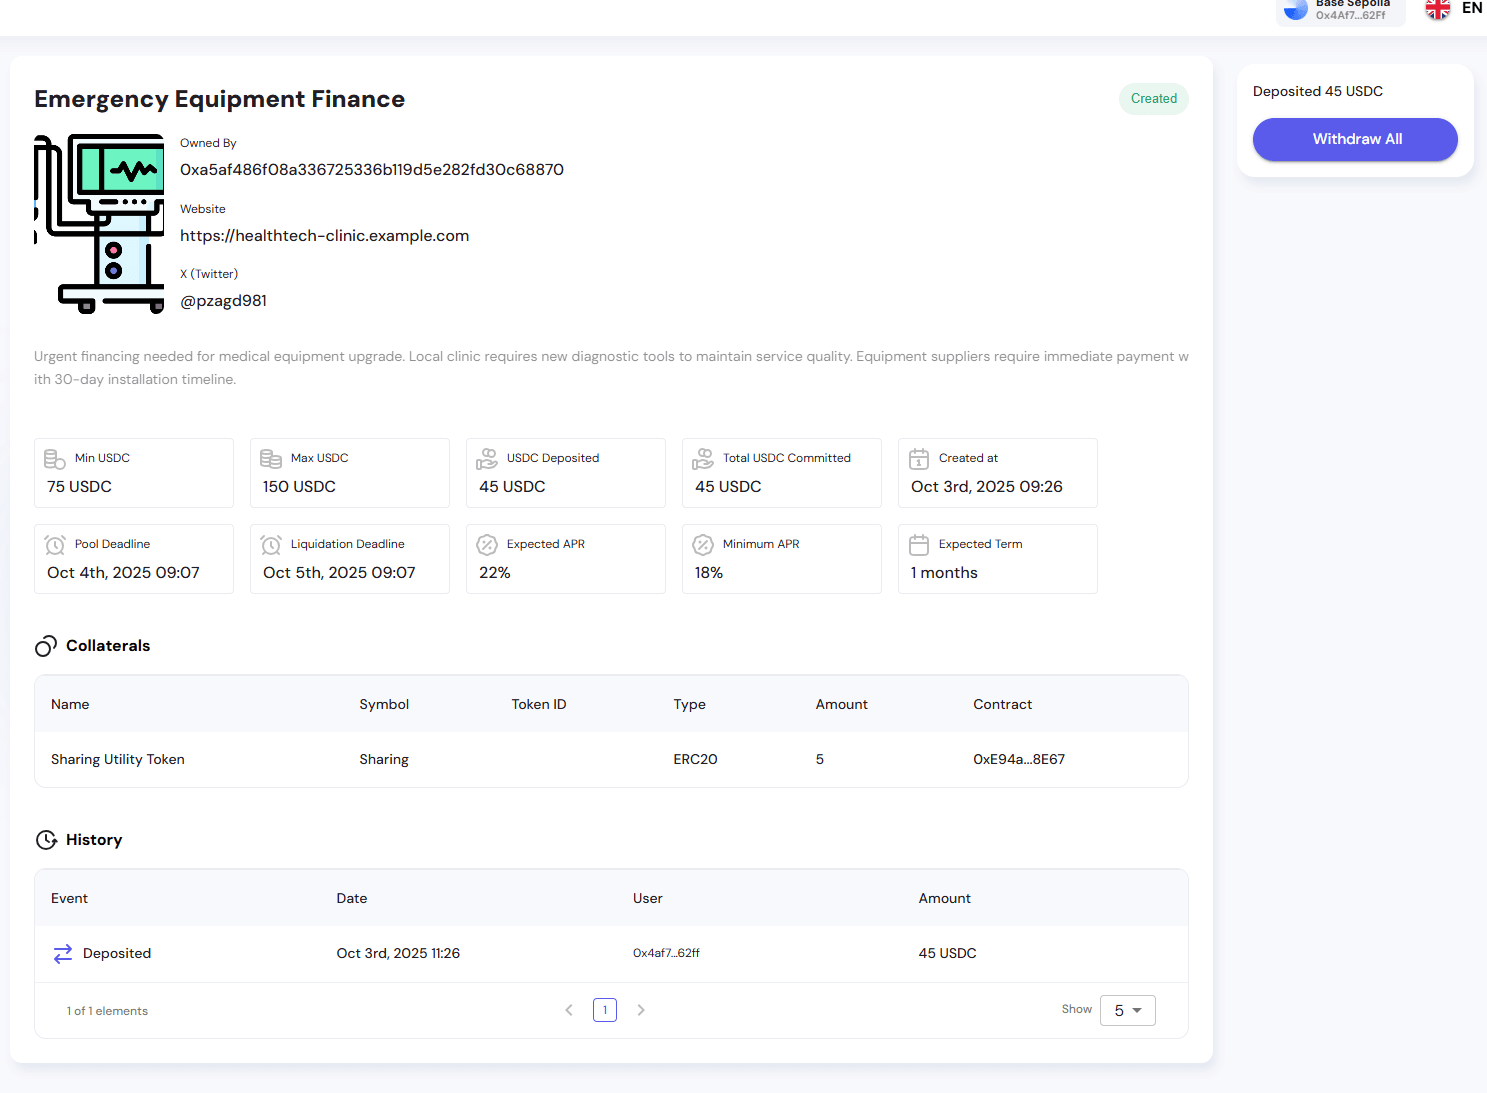Image resolution: width=1487 pixels, height=1093 pixels.
Task: Click the History clock icon
Action: pyautogui.click(x=46, y=840)
